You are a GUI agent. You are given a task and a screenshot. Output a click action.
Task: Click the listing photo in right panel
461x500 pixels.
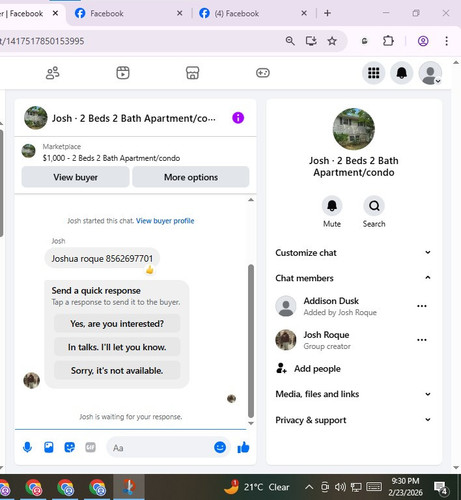pyautogui.click(x=354, y=129)
